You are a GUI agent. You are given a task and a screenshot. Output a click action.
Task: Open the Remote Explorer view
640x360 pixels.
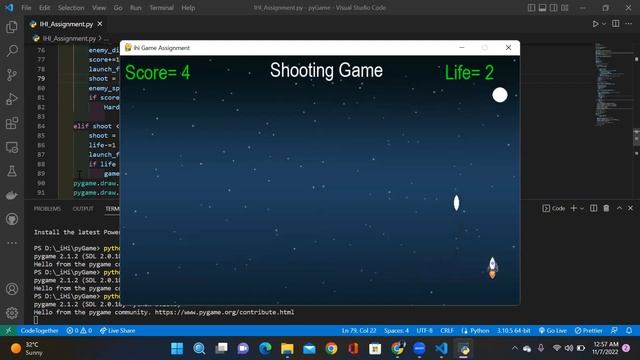point(12,147)
